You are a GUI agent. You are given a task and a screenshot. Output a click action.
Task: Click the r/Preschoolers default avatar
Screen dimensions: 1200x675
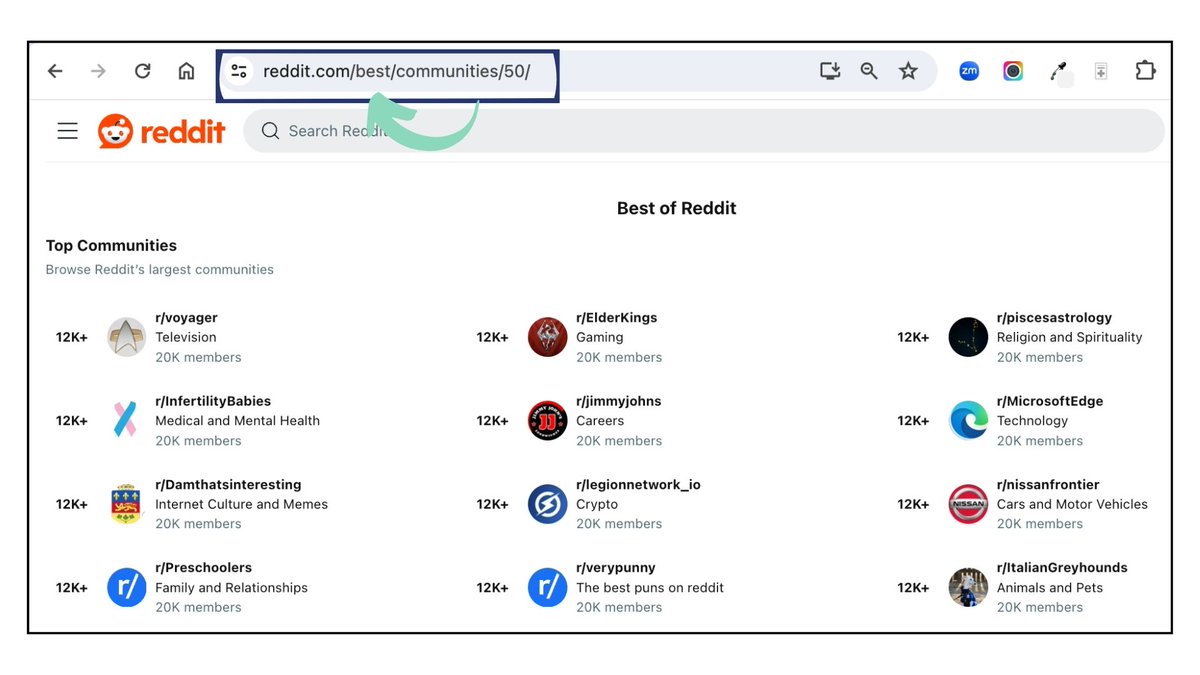coord(127,588)
